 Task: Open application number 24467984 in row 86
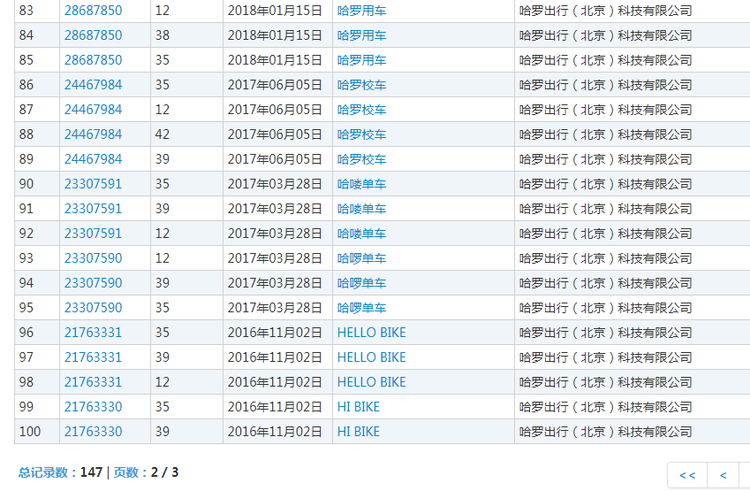(x=93, y=85)
